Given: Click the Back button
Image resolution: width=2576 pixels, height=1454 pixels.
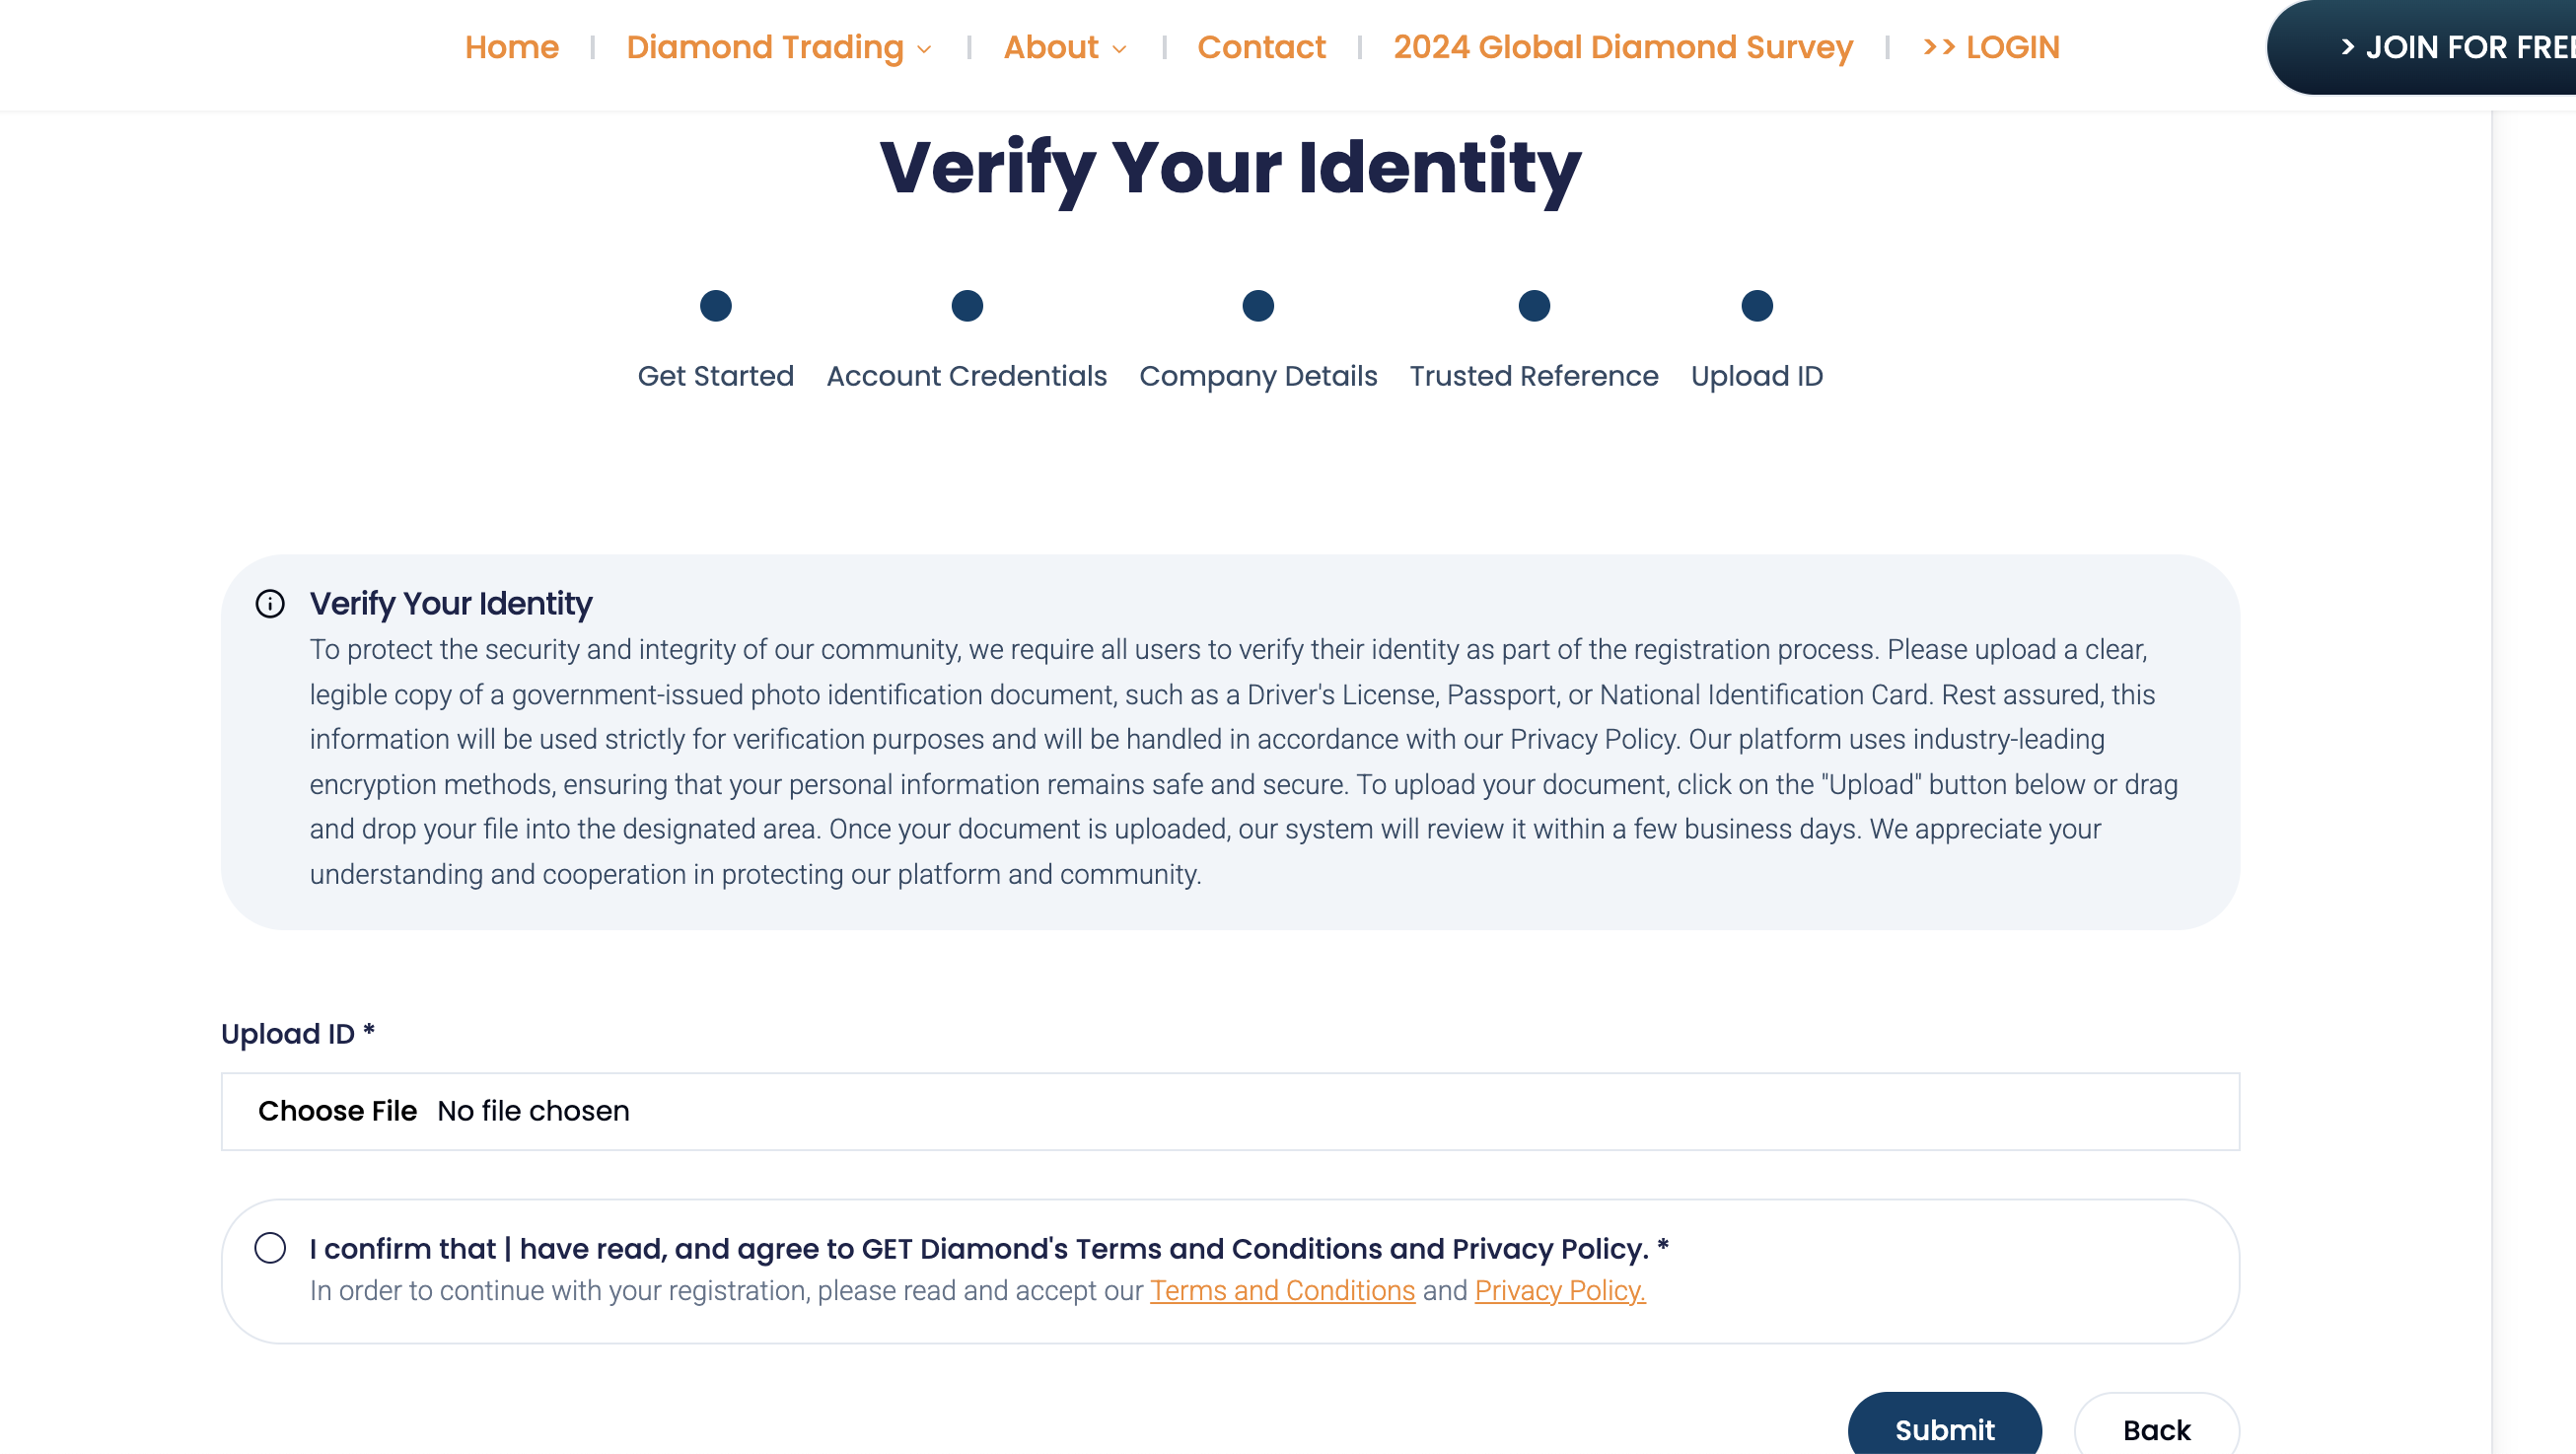Looking at the screenshot, I should [x=2156, y=1426].
